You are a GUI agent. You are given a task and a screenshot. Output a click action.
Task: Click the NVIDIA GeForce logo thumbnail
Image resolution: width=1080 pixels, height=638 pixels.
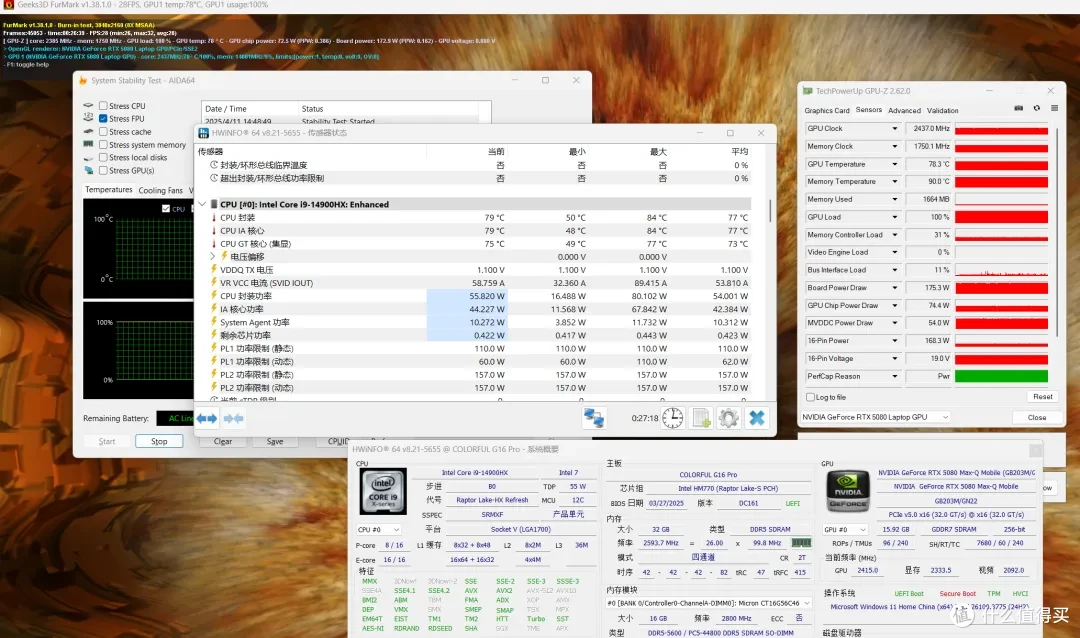tap(847, 491)
